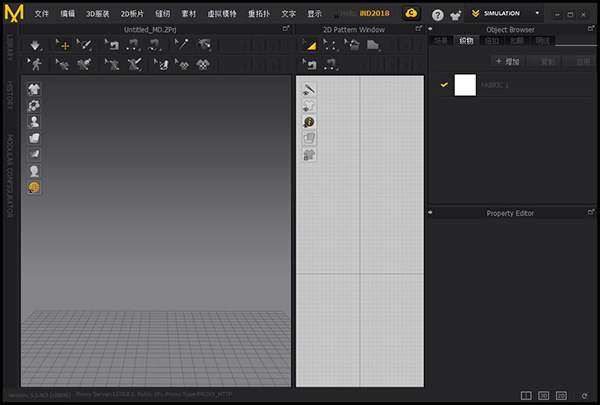Open the SIMULATION mode dropdown arrow
The height and width of the screenshot is (405, 600).
[537, 13]
